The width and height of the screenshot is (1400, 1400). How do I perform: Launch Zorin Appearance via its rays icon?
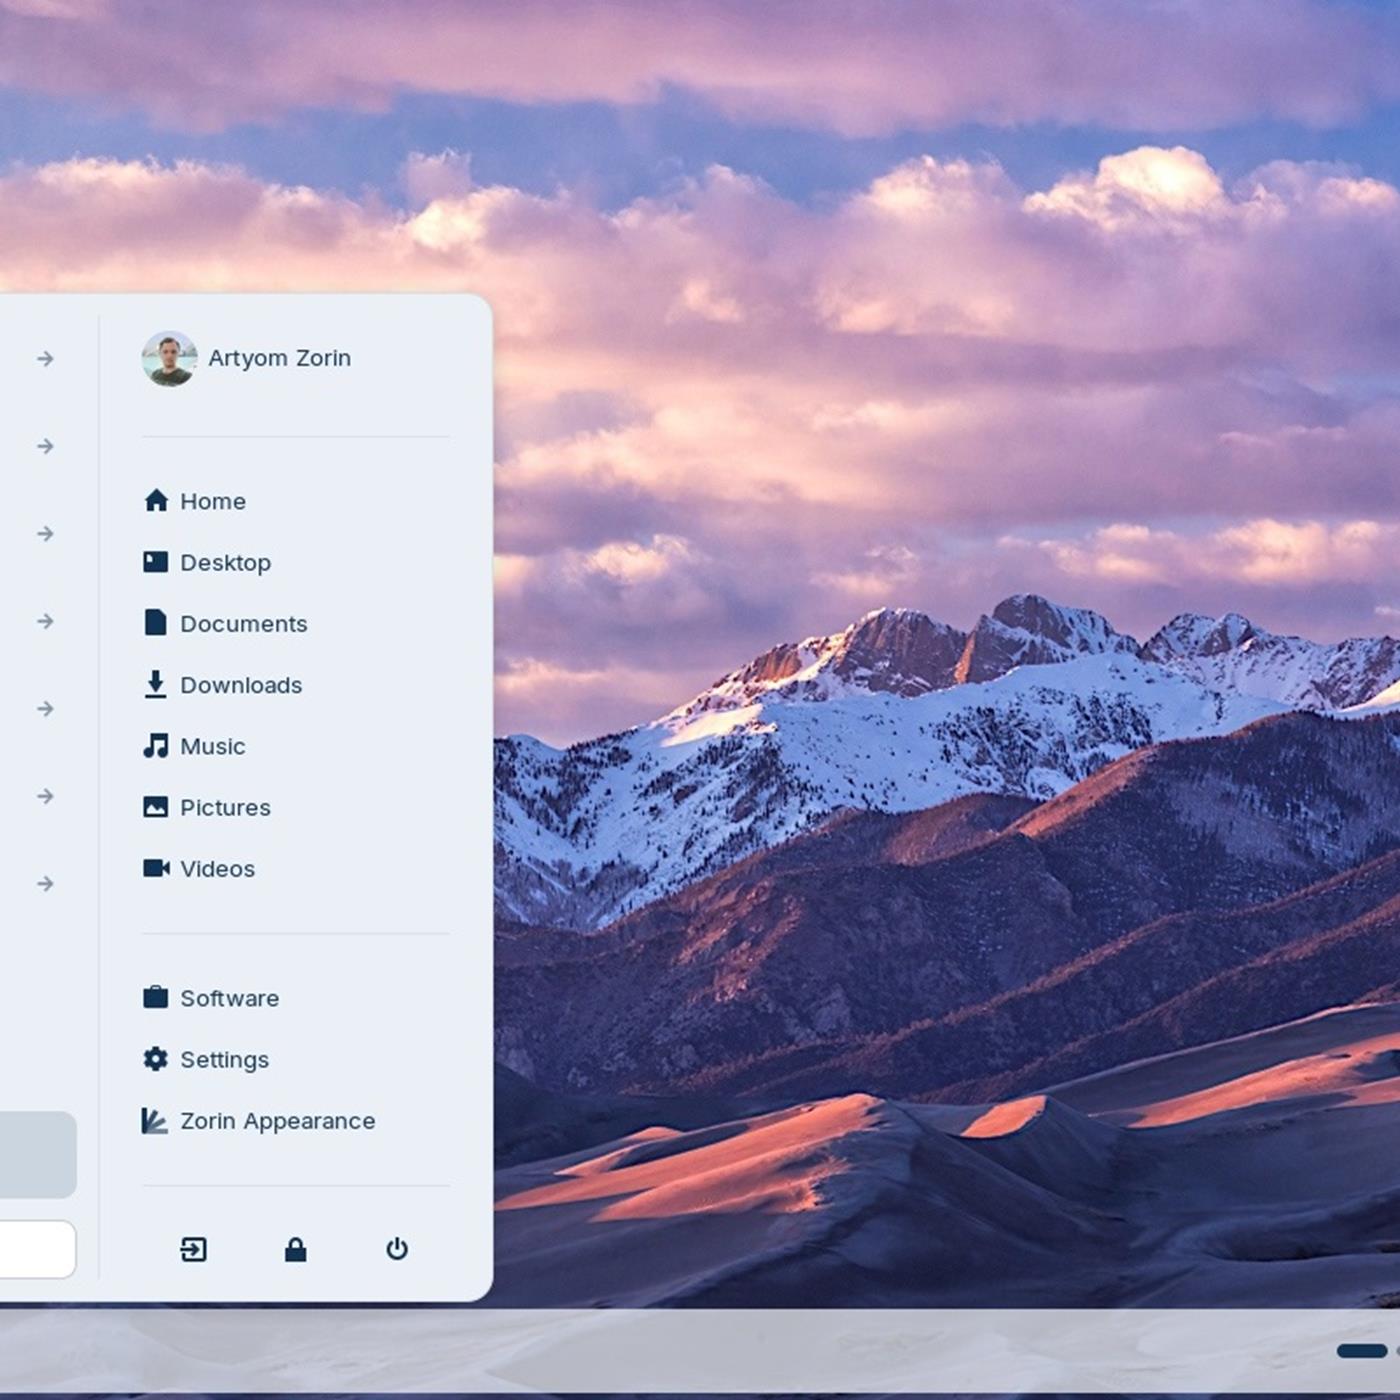(x=157, y=1121)
